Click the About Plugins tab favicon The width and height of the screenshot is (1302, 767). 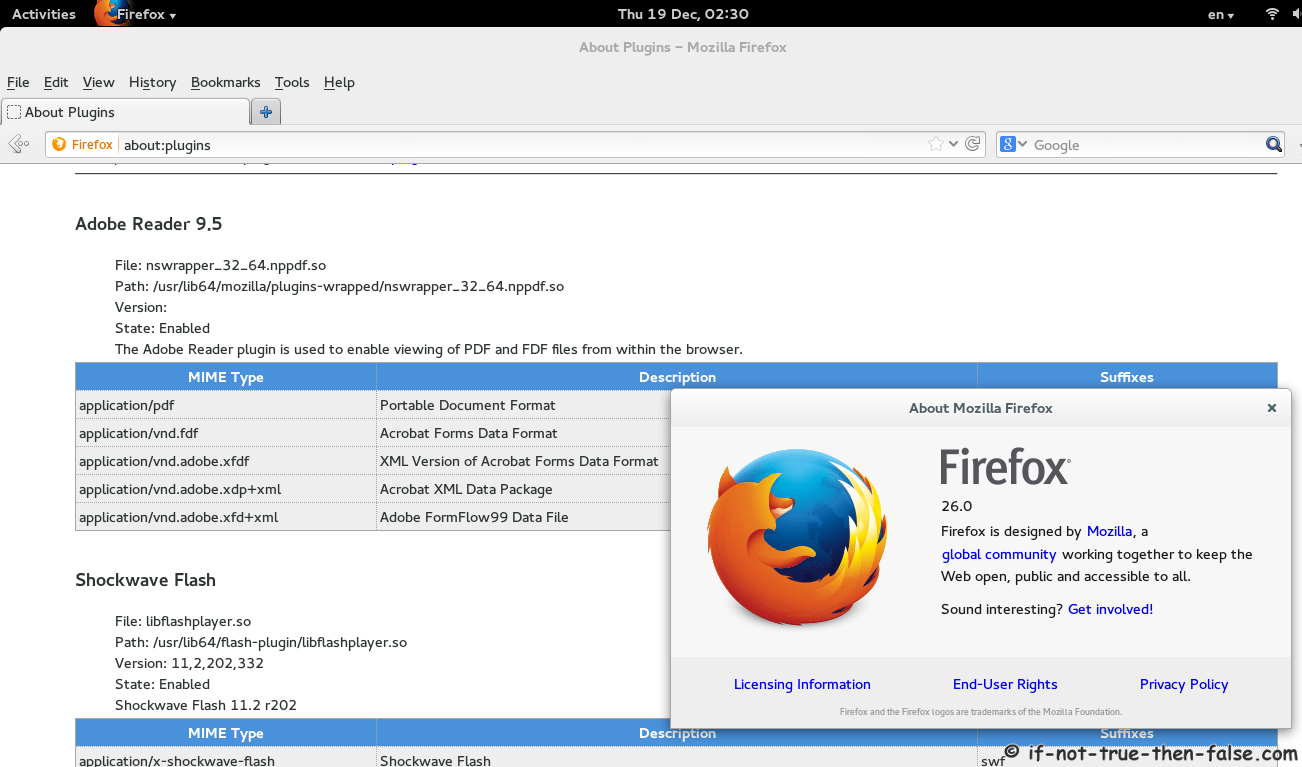(14, 112)
